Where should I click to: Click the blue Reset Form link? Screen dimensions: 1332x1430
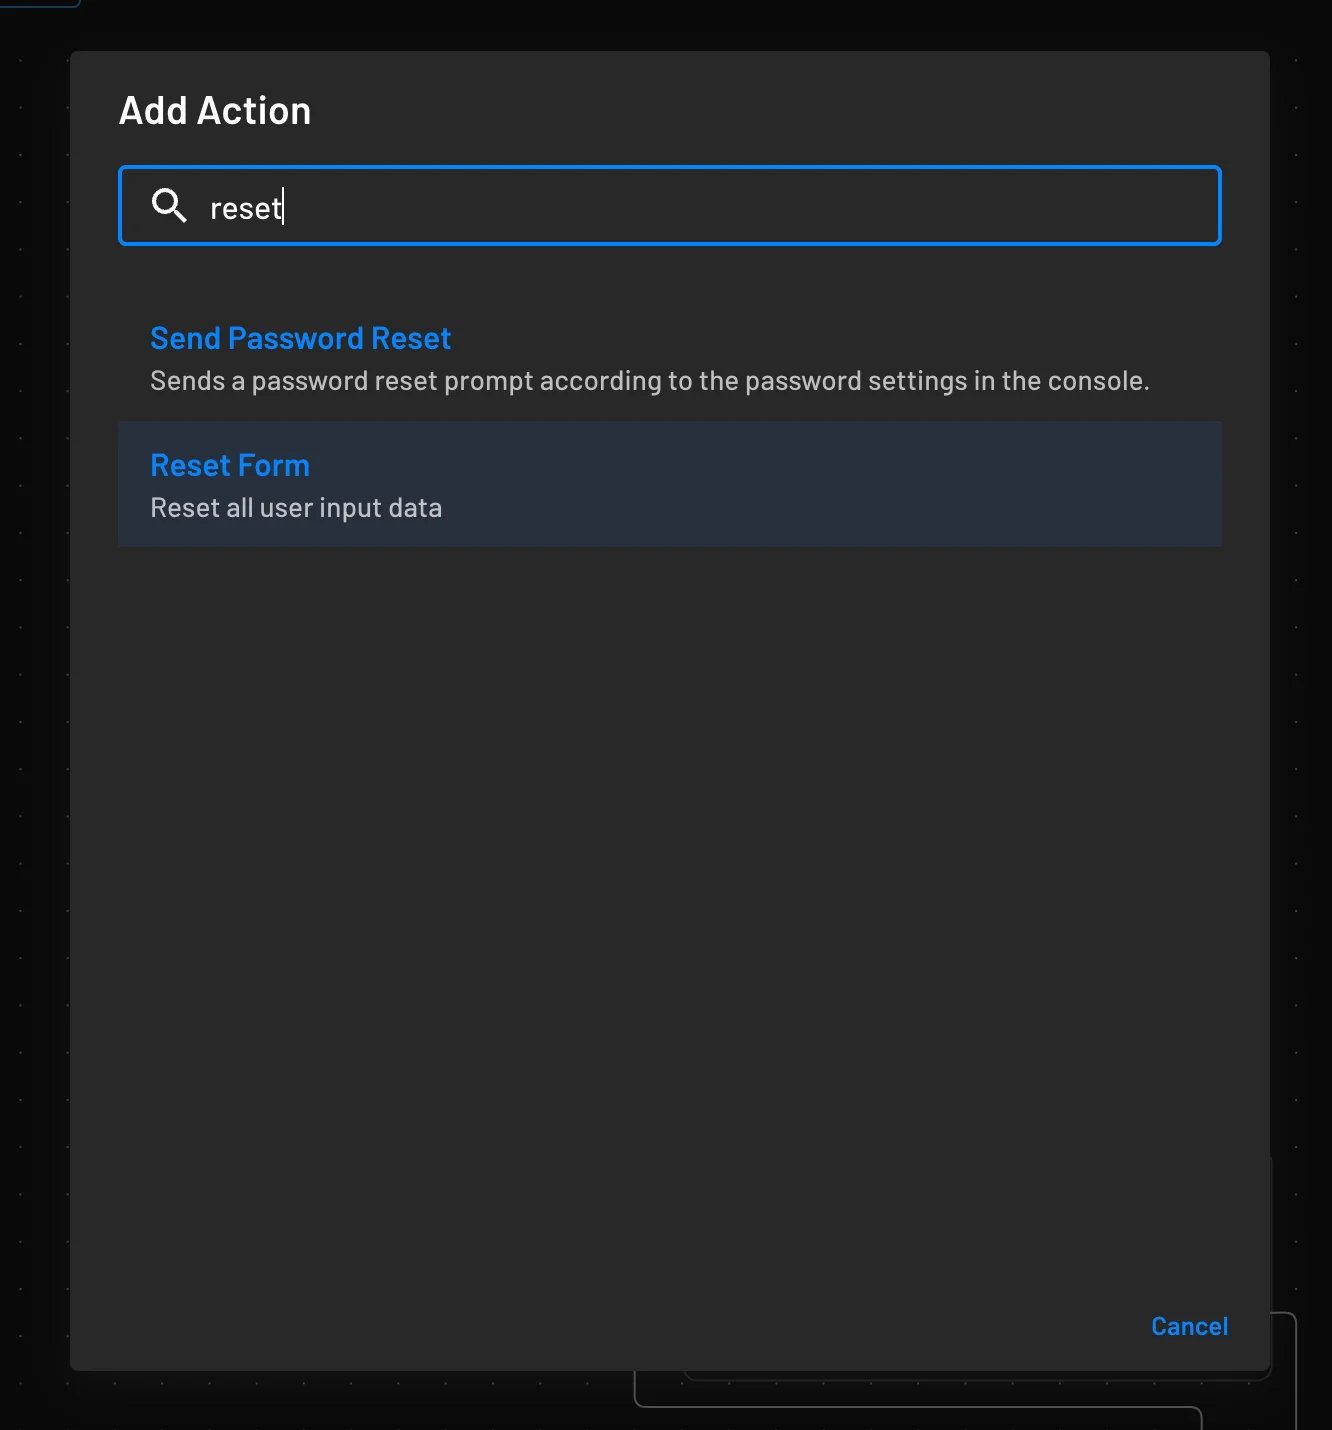[x=229, y=465]
